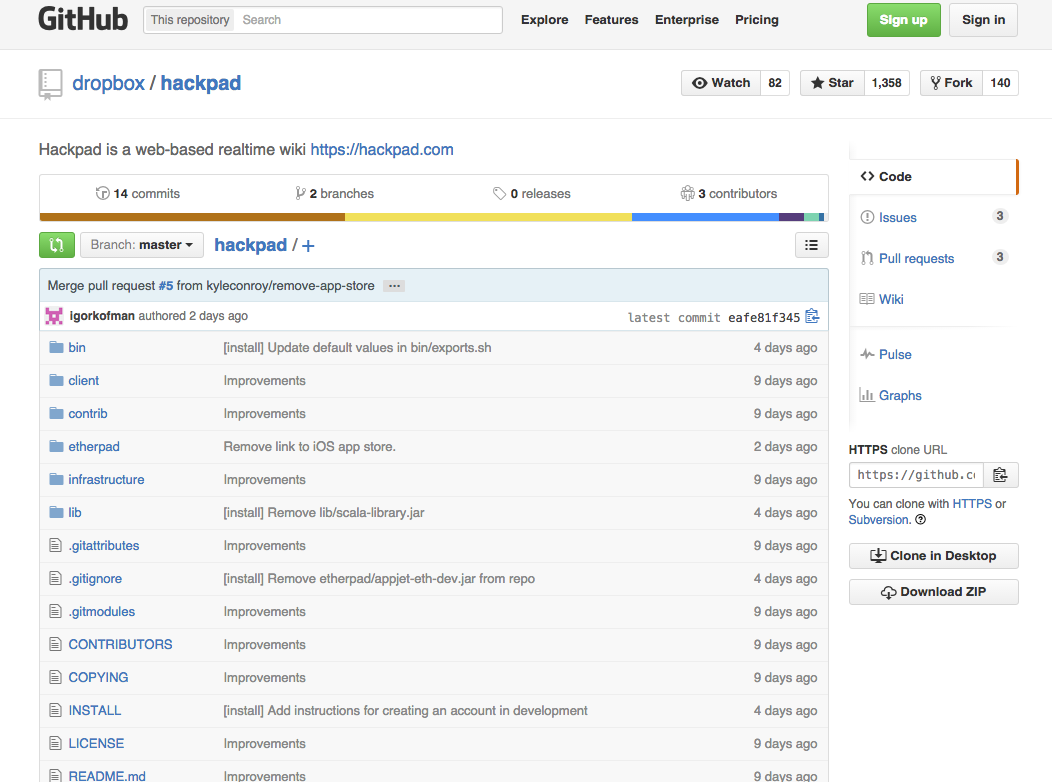Copy HTTPS clone URL with clipboard icon
Image resolution: width=1052 pixels, height=782 pixels.
(1000, 475)
